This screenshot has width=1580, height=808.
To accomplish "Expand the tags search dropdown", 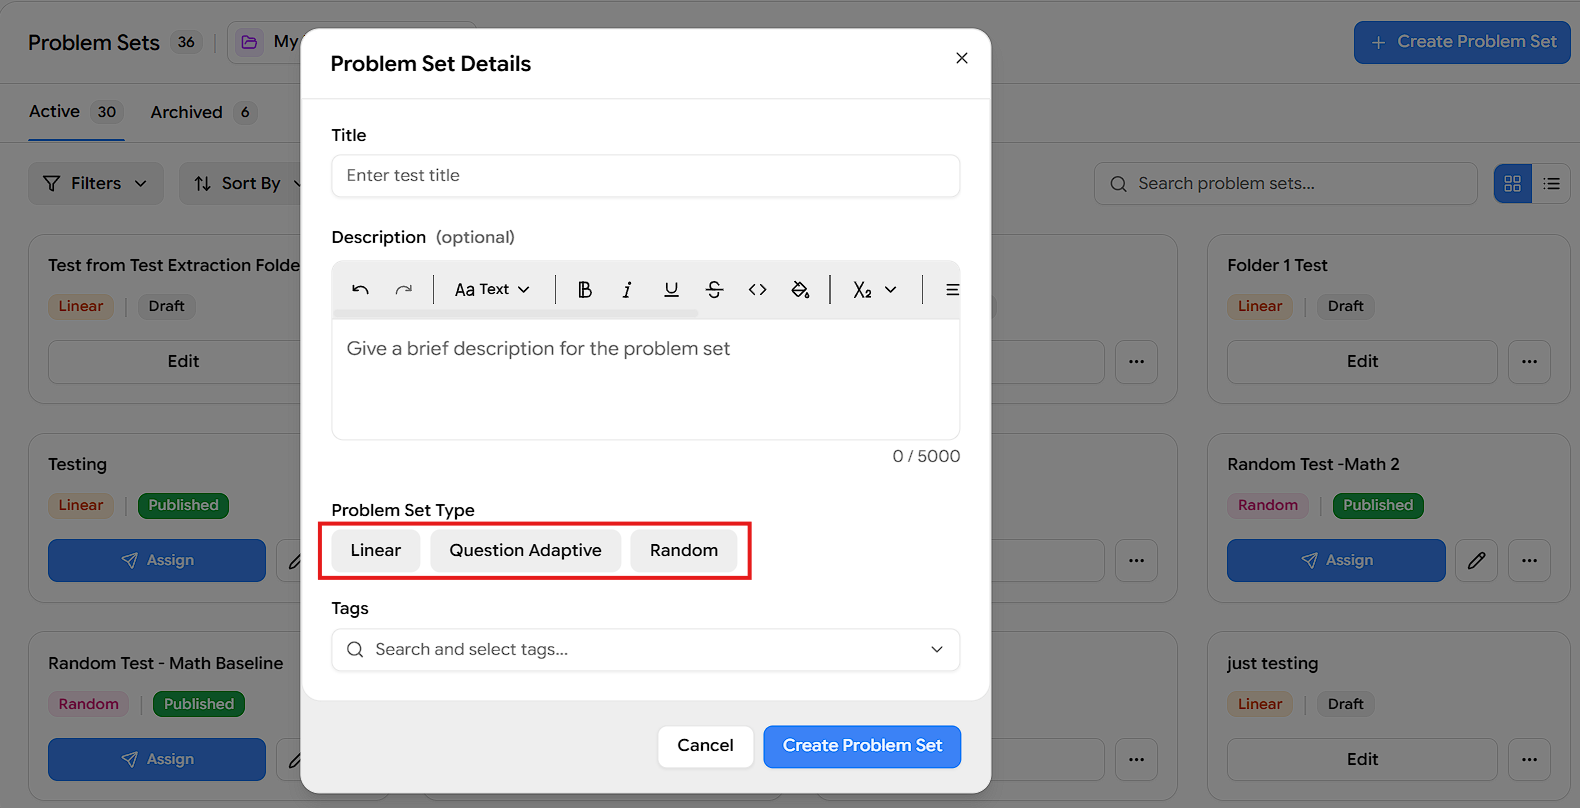I will (646, 650).
